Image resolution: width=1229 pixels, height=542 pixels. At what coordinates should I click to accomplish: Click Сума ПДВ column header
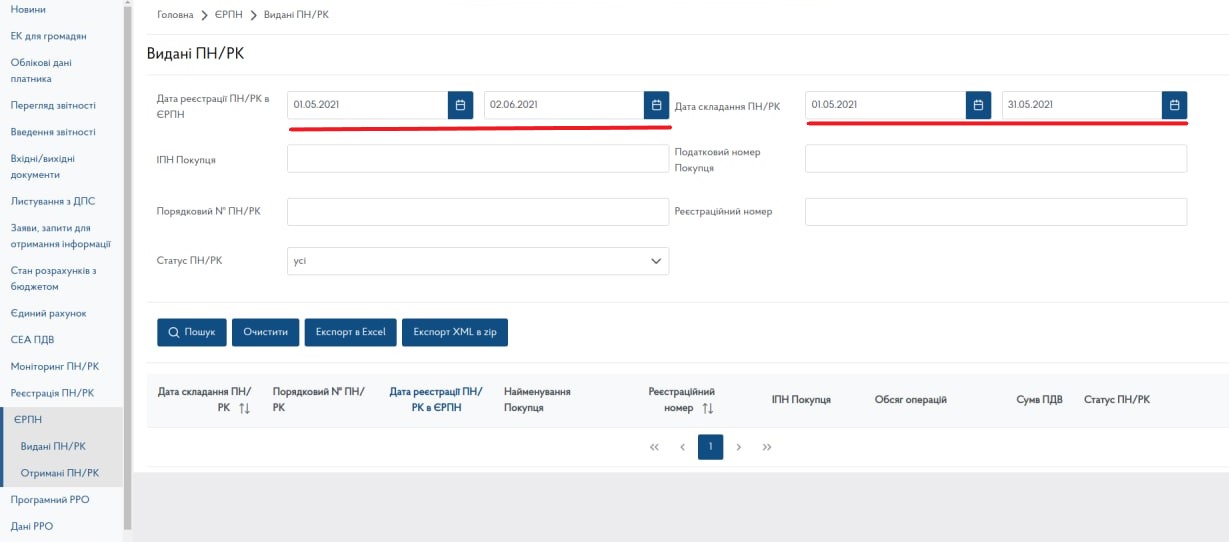(x=1039, y=400)
